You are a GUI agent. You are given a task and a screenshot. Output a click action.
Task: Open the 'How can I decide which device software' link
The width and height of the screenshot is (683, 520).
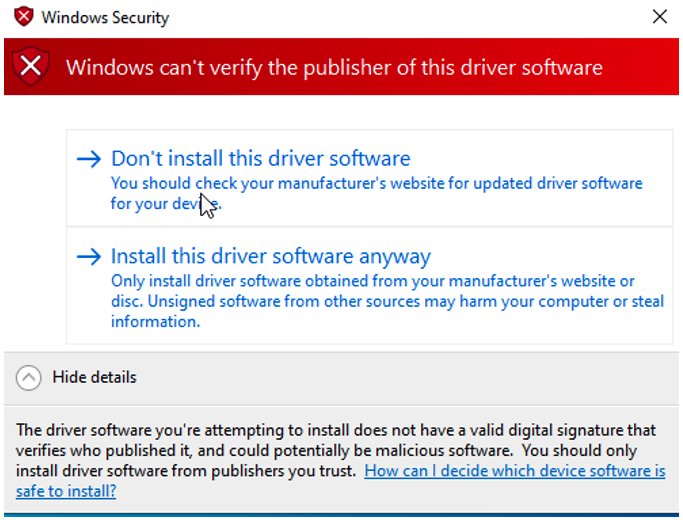(x=341, y=481)
